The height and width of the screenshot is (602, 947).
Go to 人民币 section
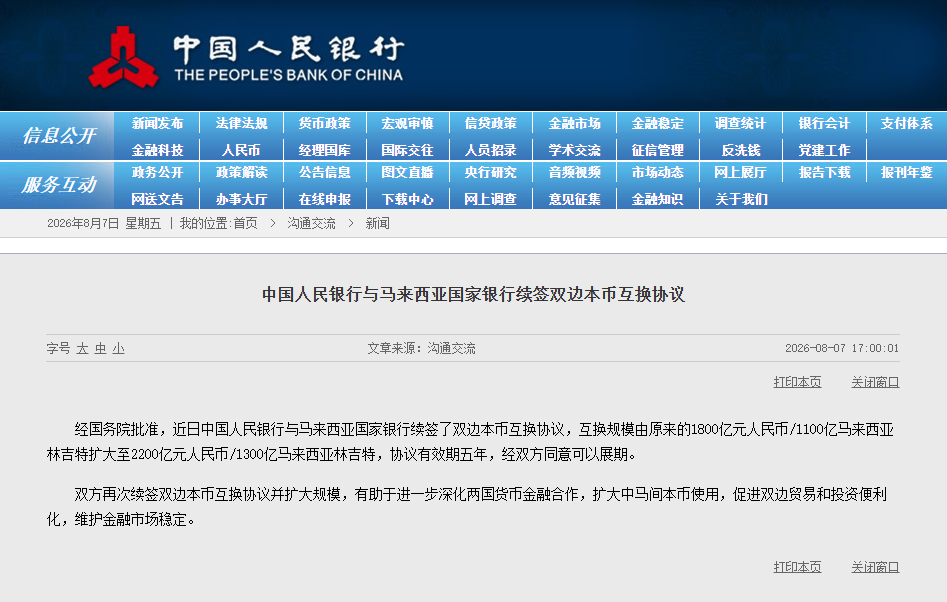[x=241, y=150]
